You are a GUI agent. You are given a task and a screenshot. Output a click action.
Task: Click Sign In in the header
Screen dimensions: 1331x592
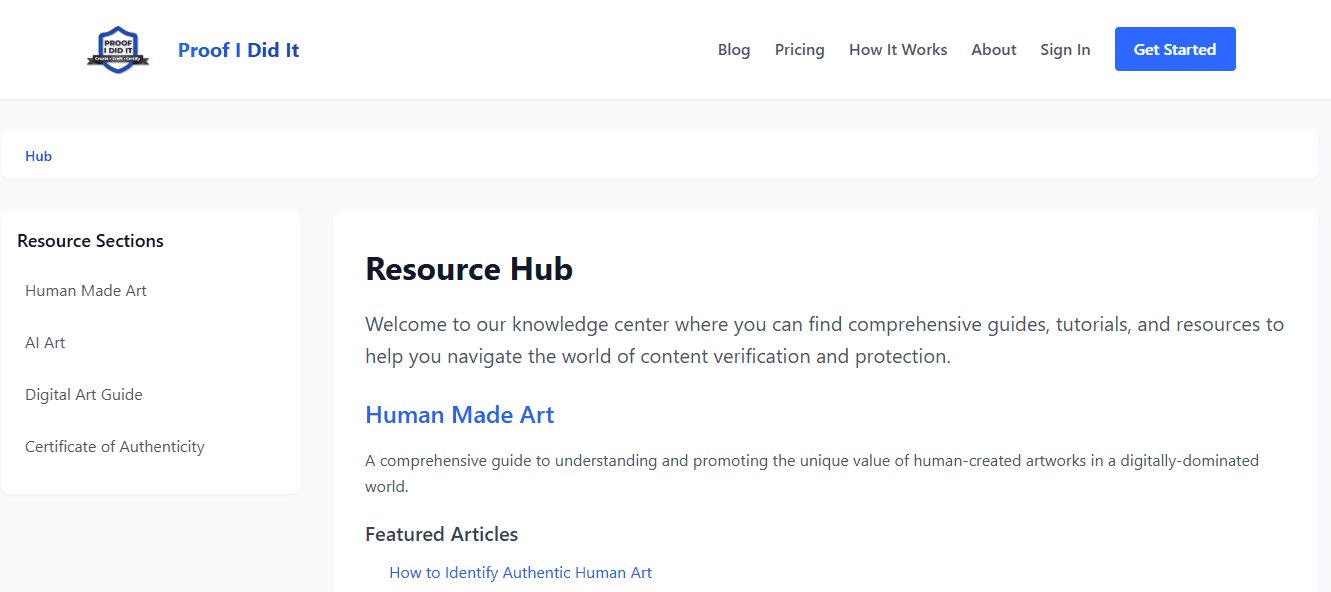pos(1064,50)
